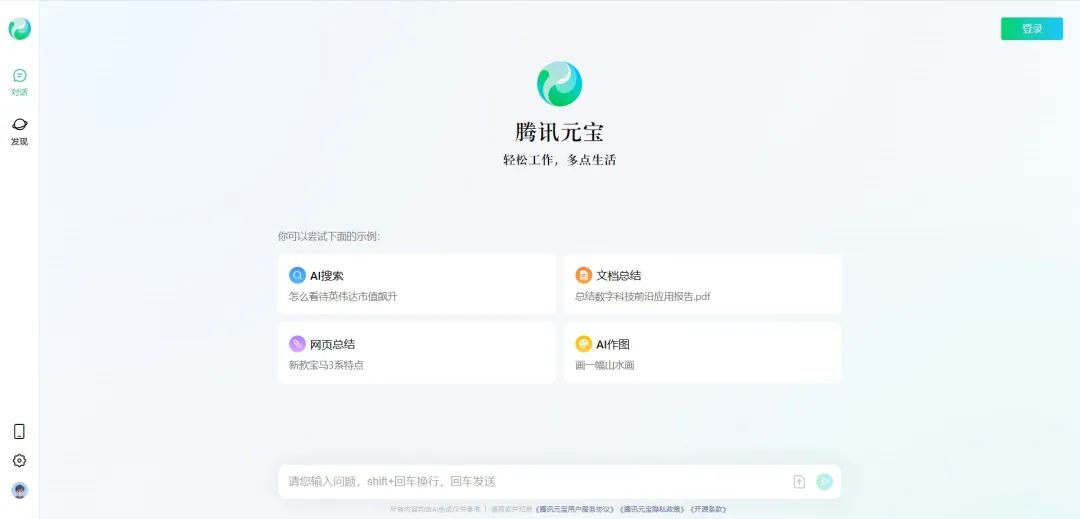Click the AI搜索 magnifier icon

[297, 275]
